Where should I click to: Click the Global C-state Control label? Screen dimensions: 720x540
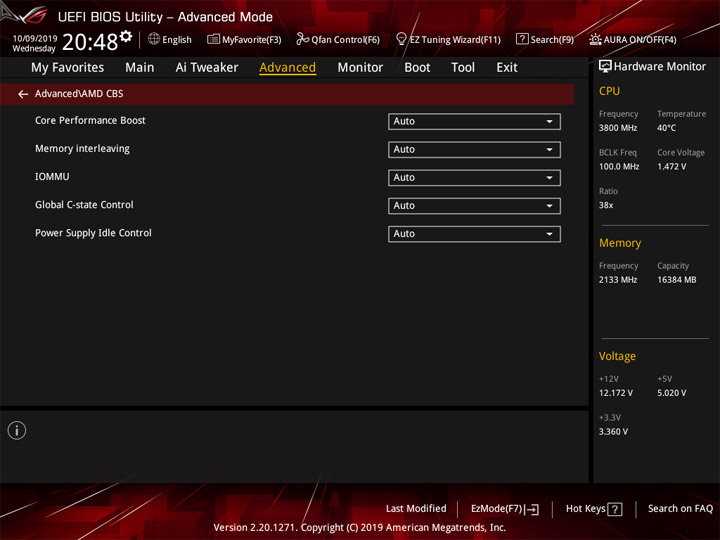click(x=84, y=205)
